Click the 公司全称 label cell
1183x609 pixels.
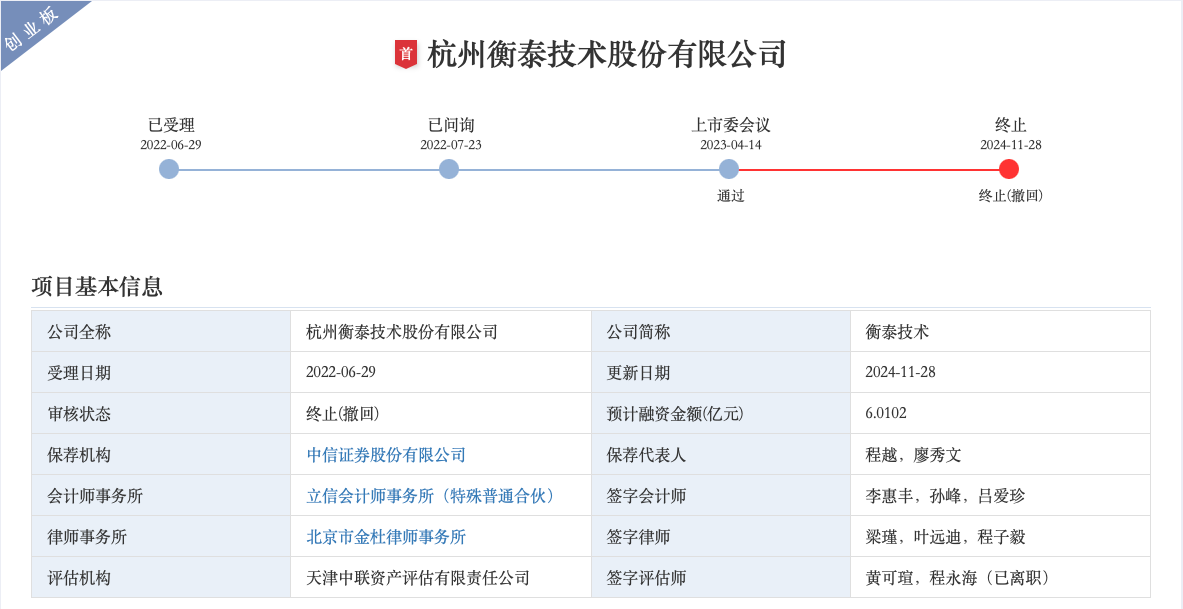tap(161, 331)
